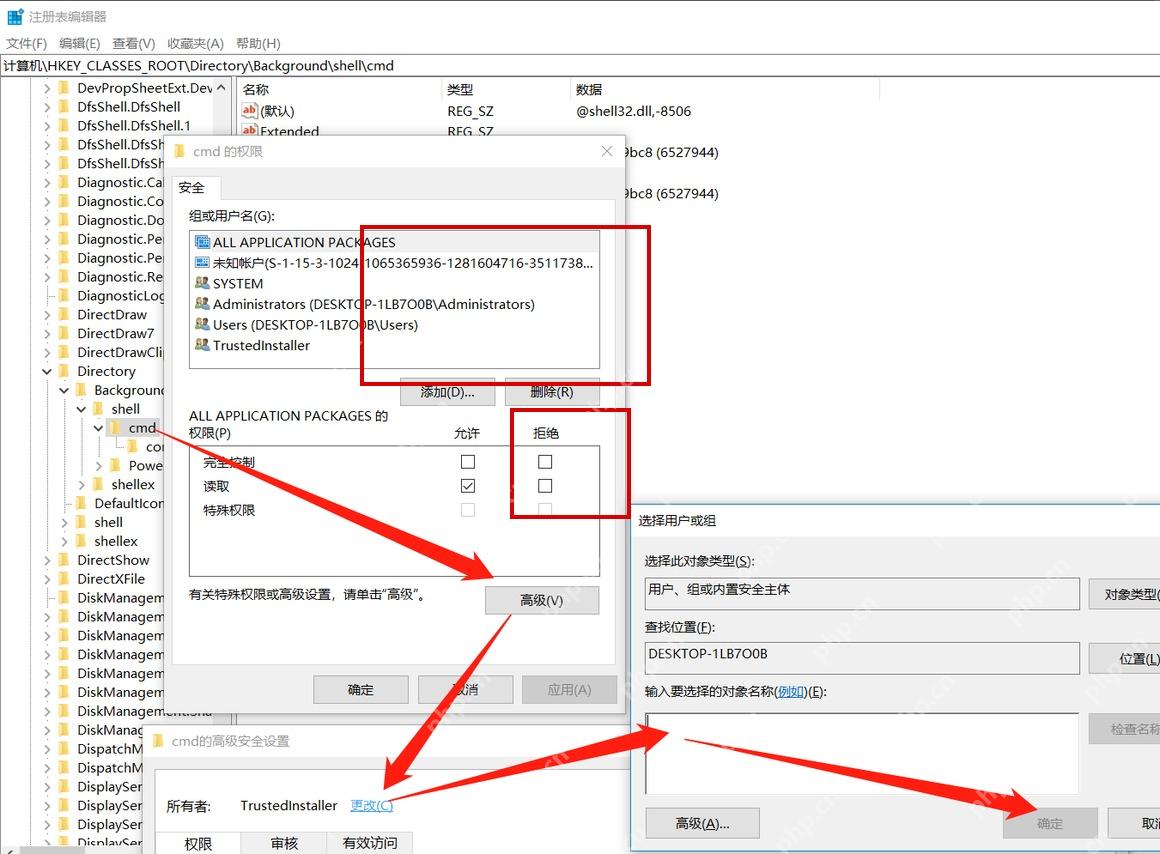Image resolution: width=1160 pixels, height=854 pixels.
Task: Click the Extended string value icon
Action: (249, 131)
